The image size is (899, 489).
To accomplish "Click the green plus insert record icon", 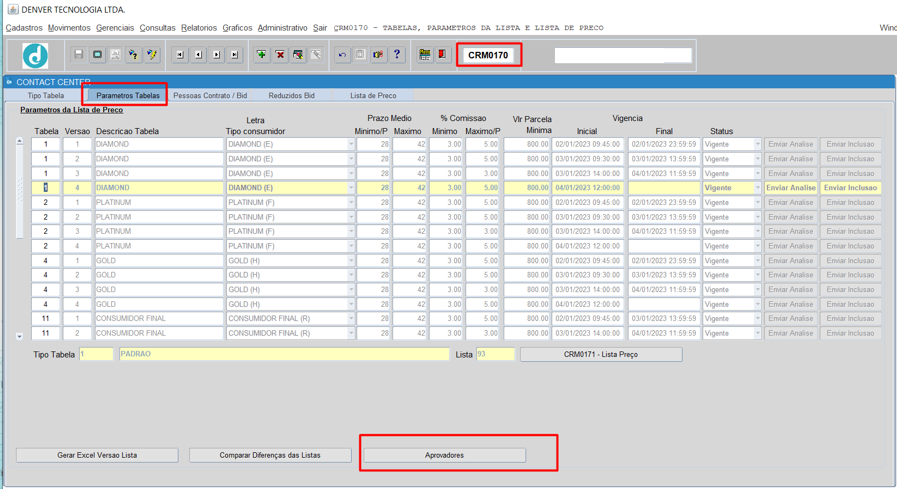I will pyautogui.click(x=261, y=54).
